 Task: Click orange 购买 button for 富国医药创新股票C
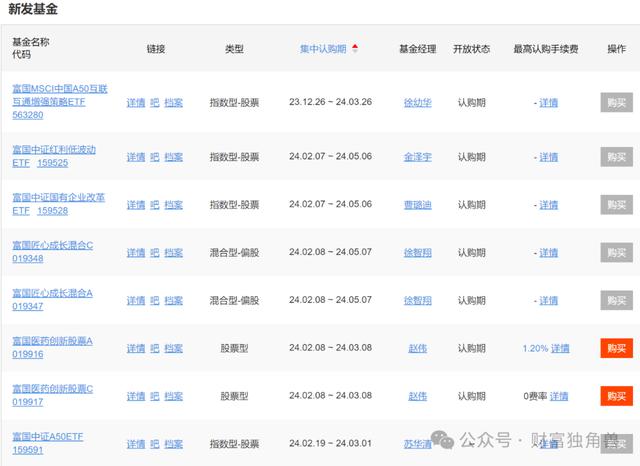tap(616, 396)
